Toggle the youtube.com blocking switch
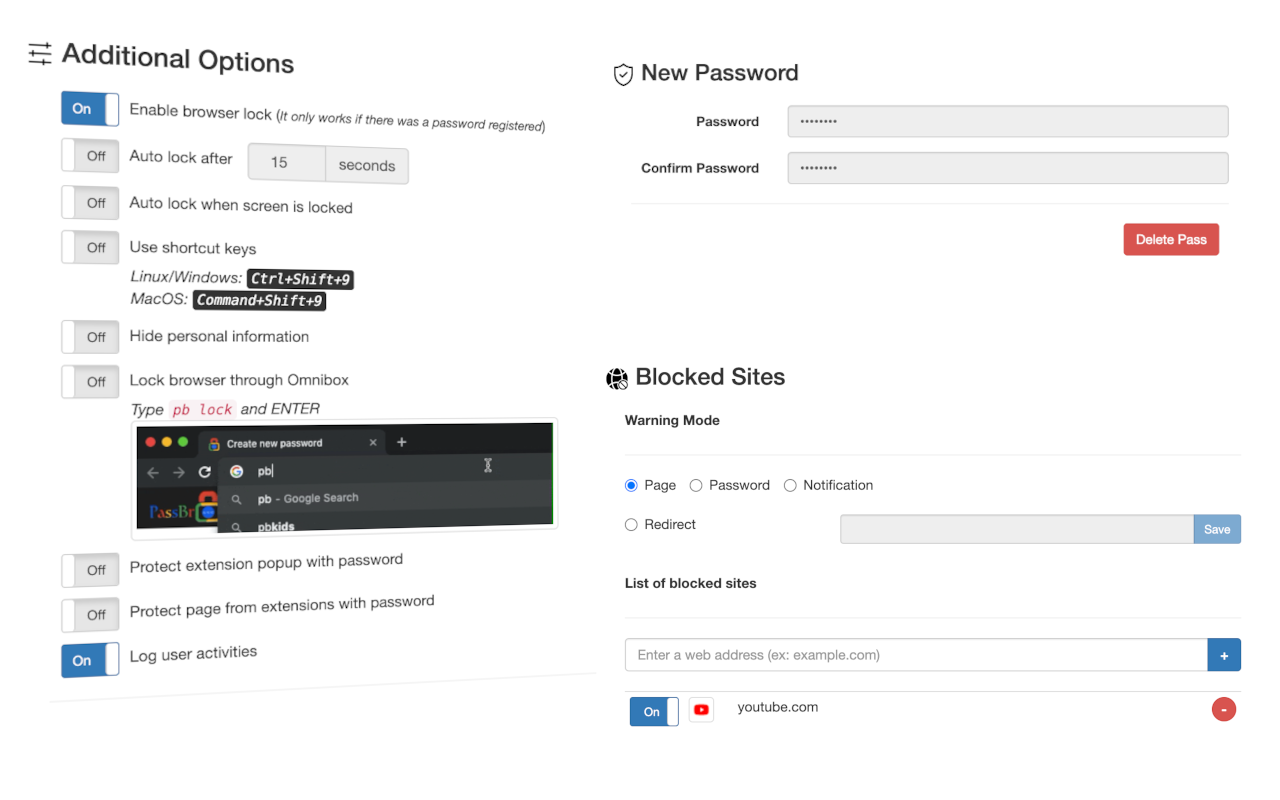Screen dimensions: 1280x800 coord(654,711)
